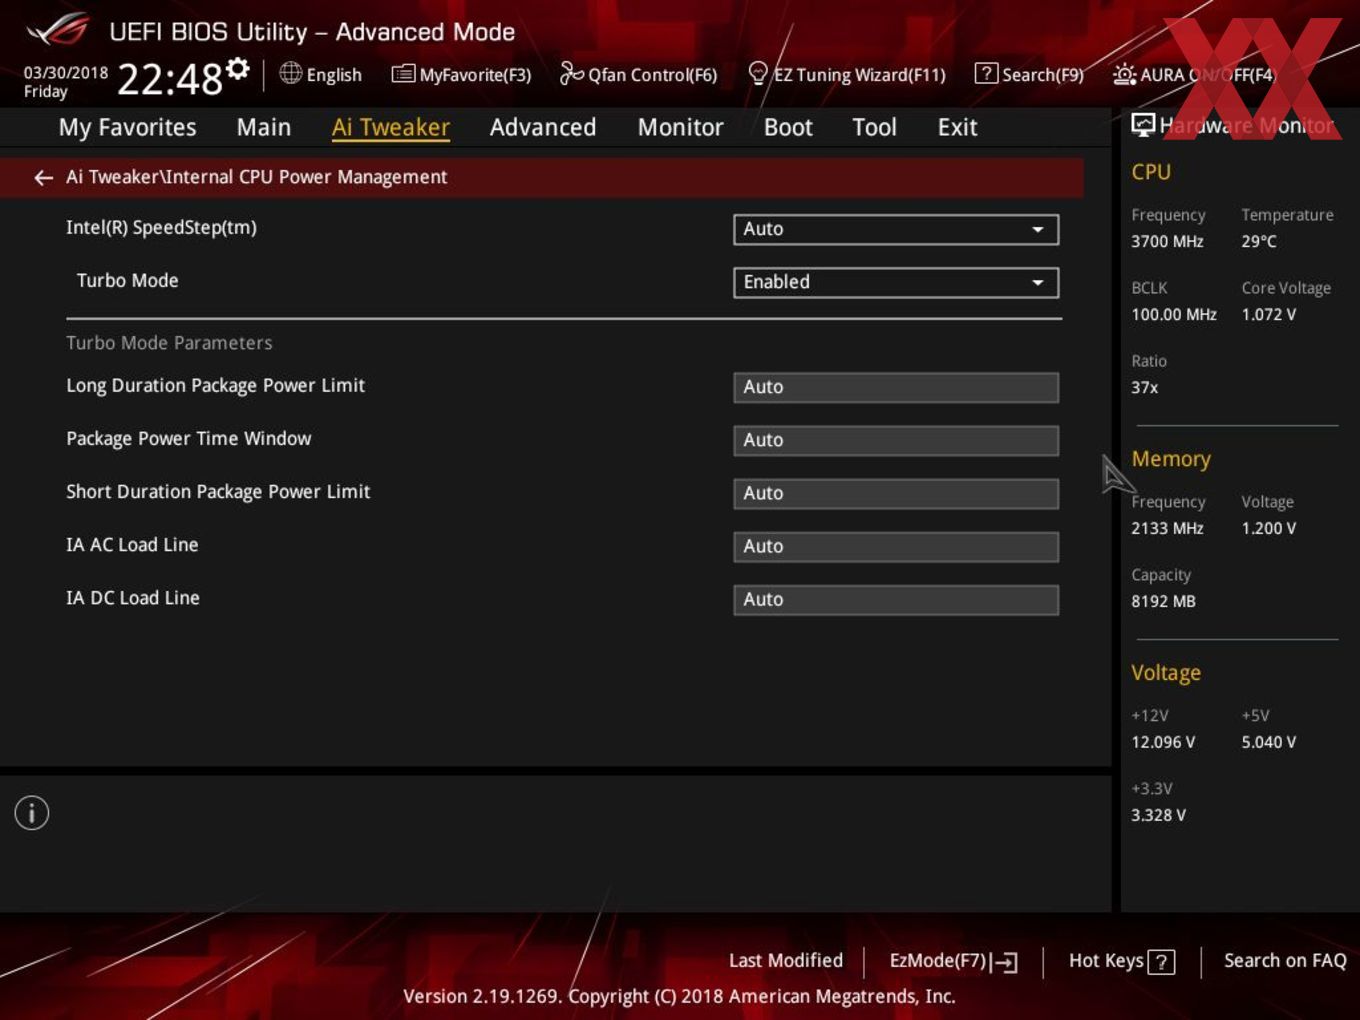Click the Hot Keys question mark icon
Screen dimensions: 1360x1020
click(x=1161, y=962)
